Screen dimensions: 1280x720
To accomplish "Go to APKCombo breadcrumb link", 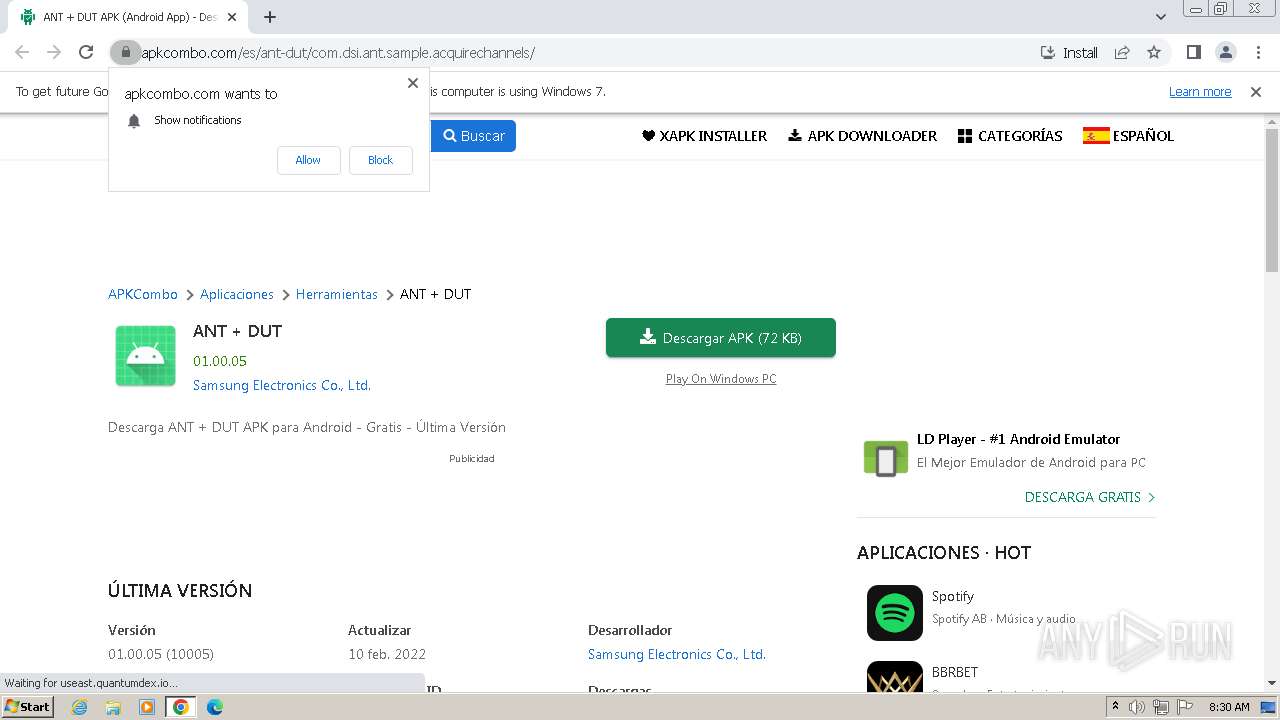I will pyautogui.click(x=143, y=294).
